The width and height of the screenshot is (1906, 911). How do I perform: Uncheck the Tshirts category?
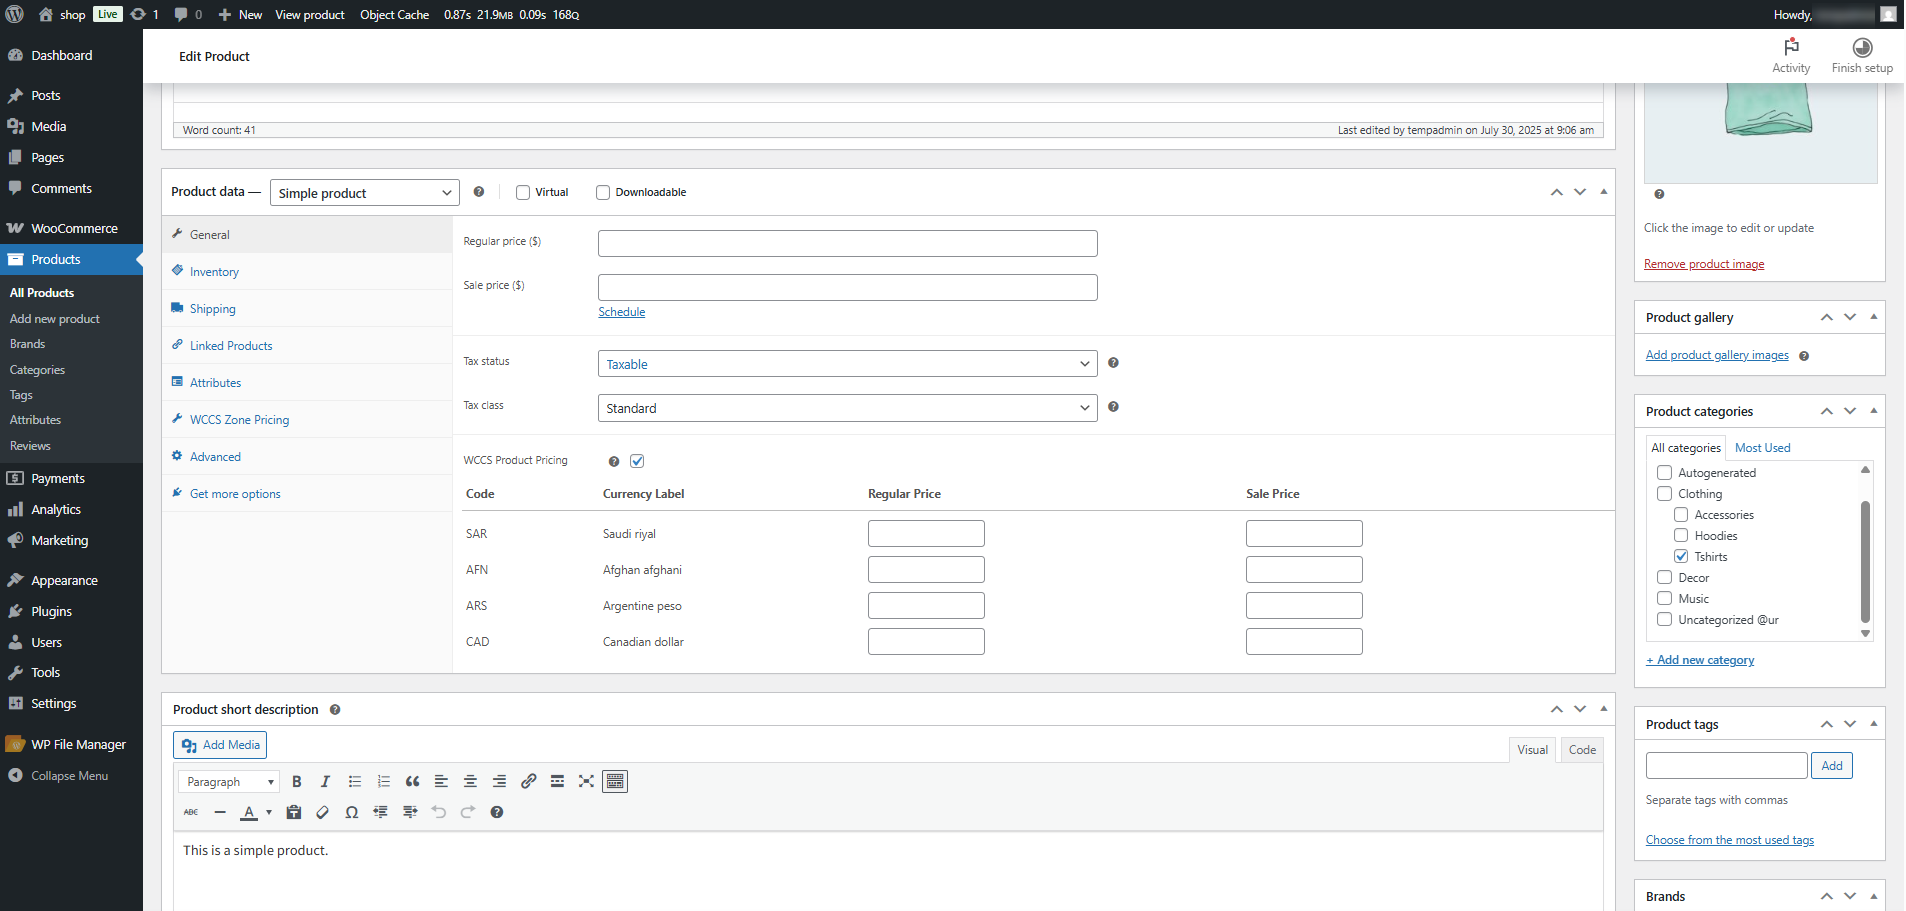(x=1681, y=557)
